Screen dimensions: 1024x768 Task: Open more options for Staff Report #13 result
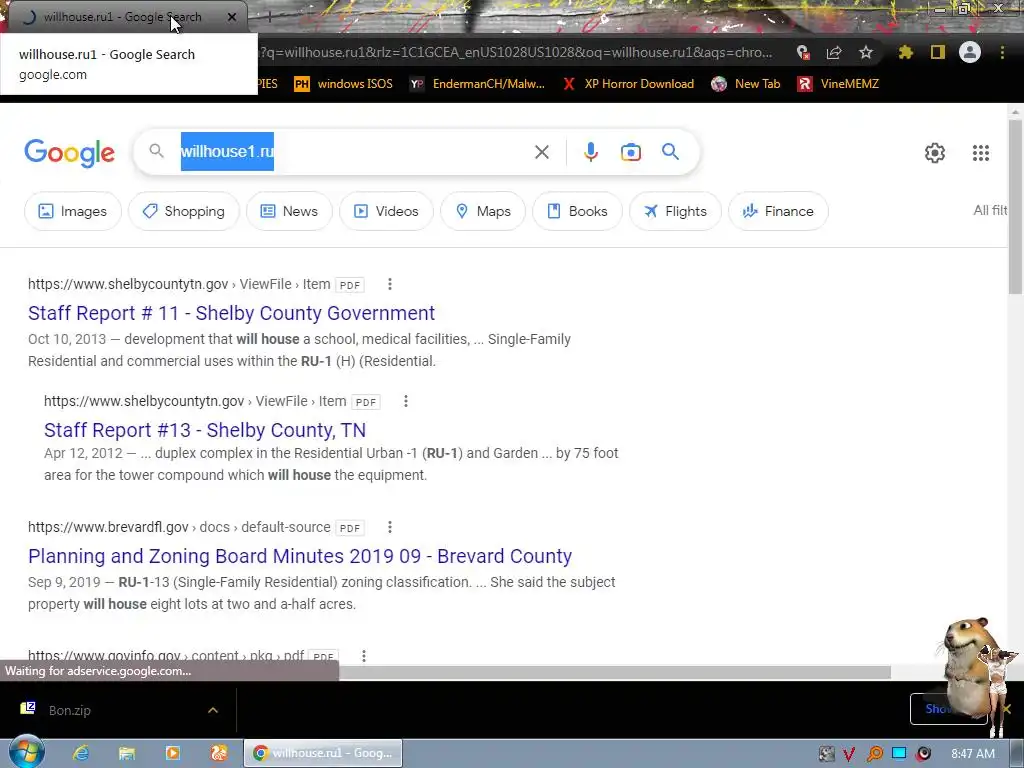pos(406,401)
